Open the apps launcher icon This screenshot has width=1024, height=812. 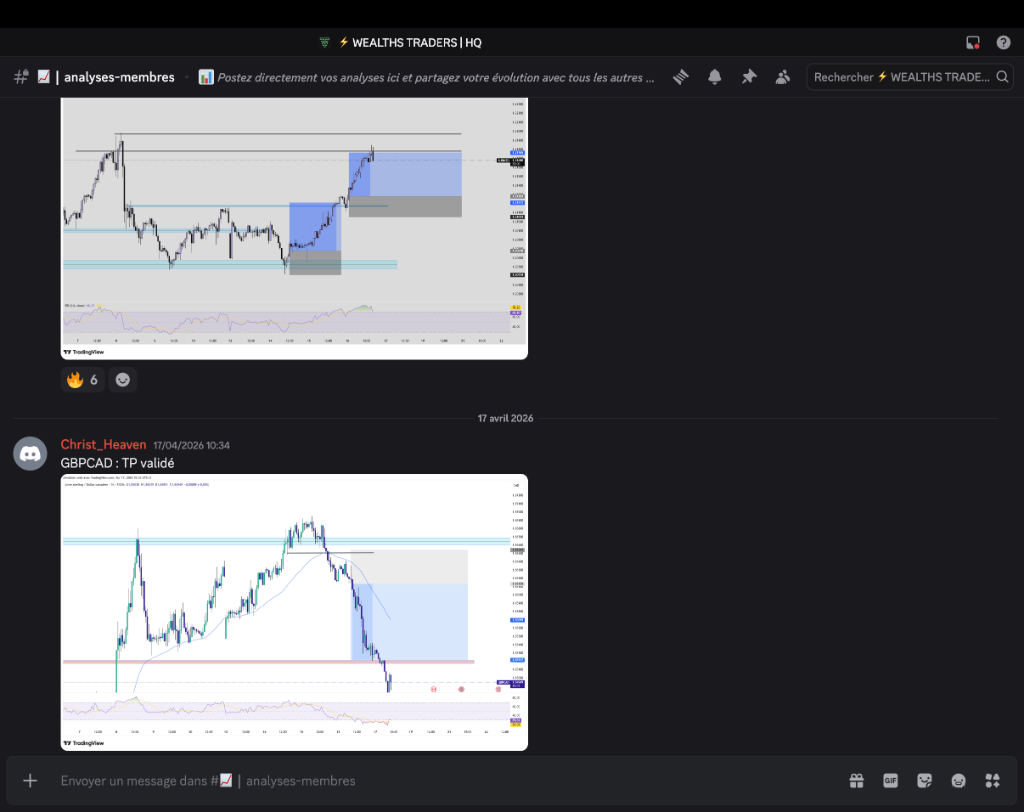[x=992, y=781]
